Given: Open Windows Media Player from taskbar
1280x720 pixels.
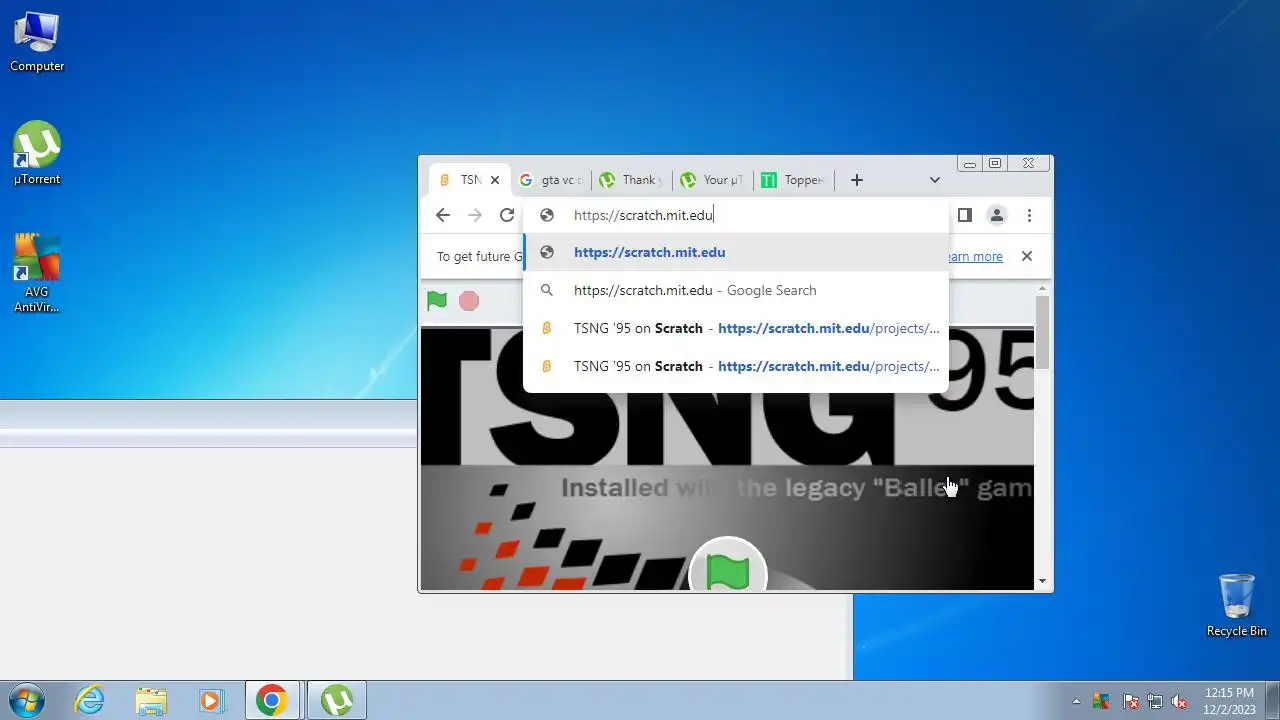Looking at the screenshot, I should click(x=211, y=700).
